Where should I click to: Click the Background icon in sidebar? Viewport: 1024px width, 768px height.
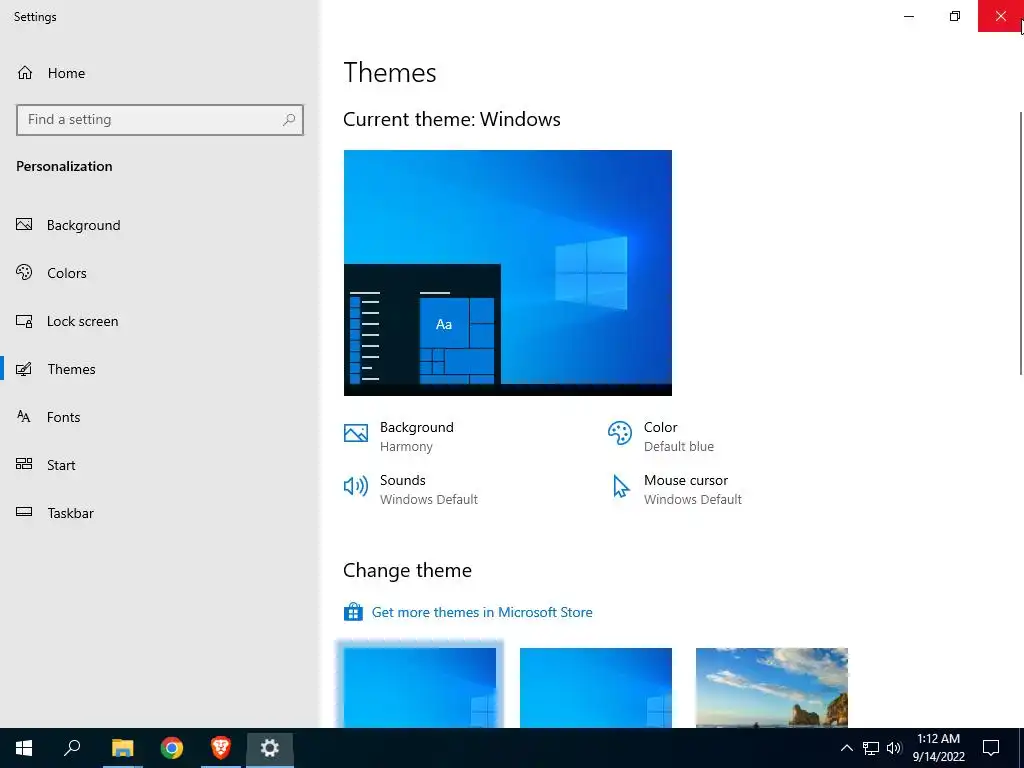tap(24, 225)
